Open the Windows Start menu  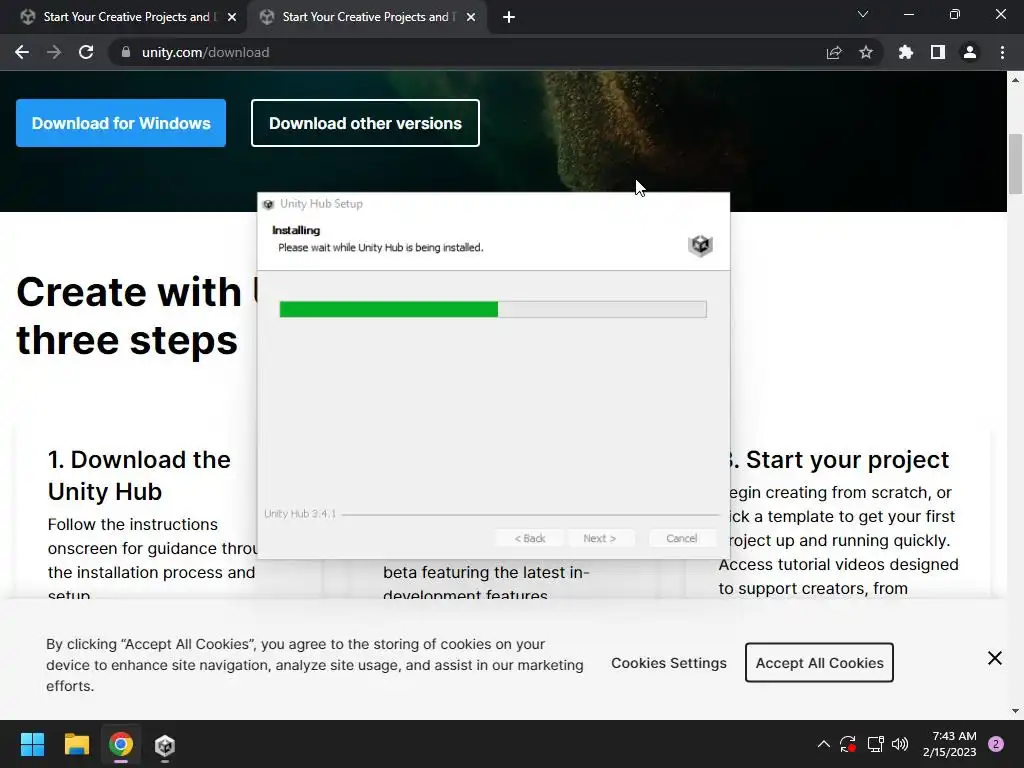pyautogui.click(x=32, y=744)
